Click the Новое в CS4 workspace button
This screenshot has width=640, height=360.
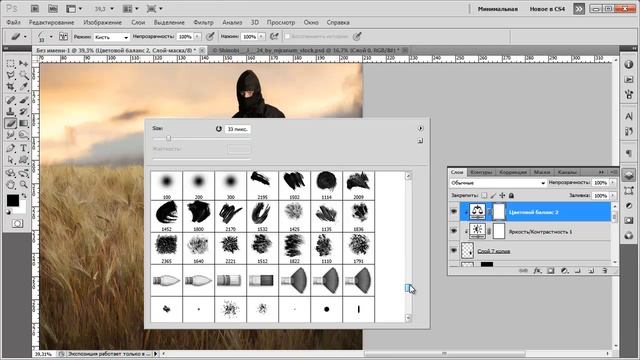tap(547, 9)
